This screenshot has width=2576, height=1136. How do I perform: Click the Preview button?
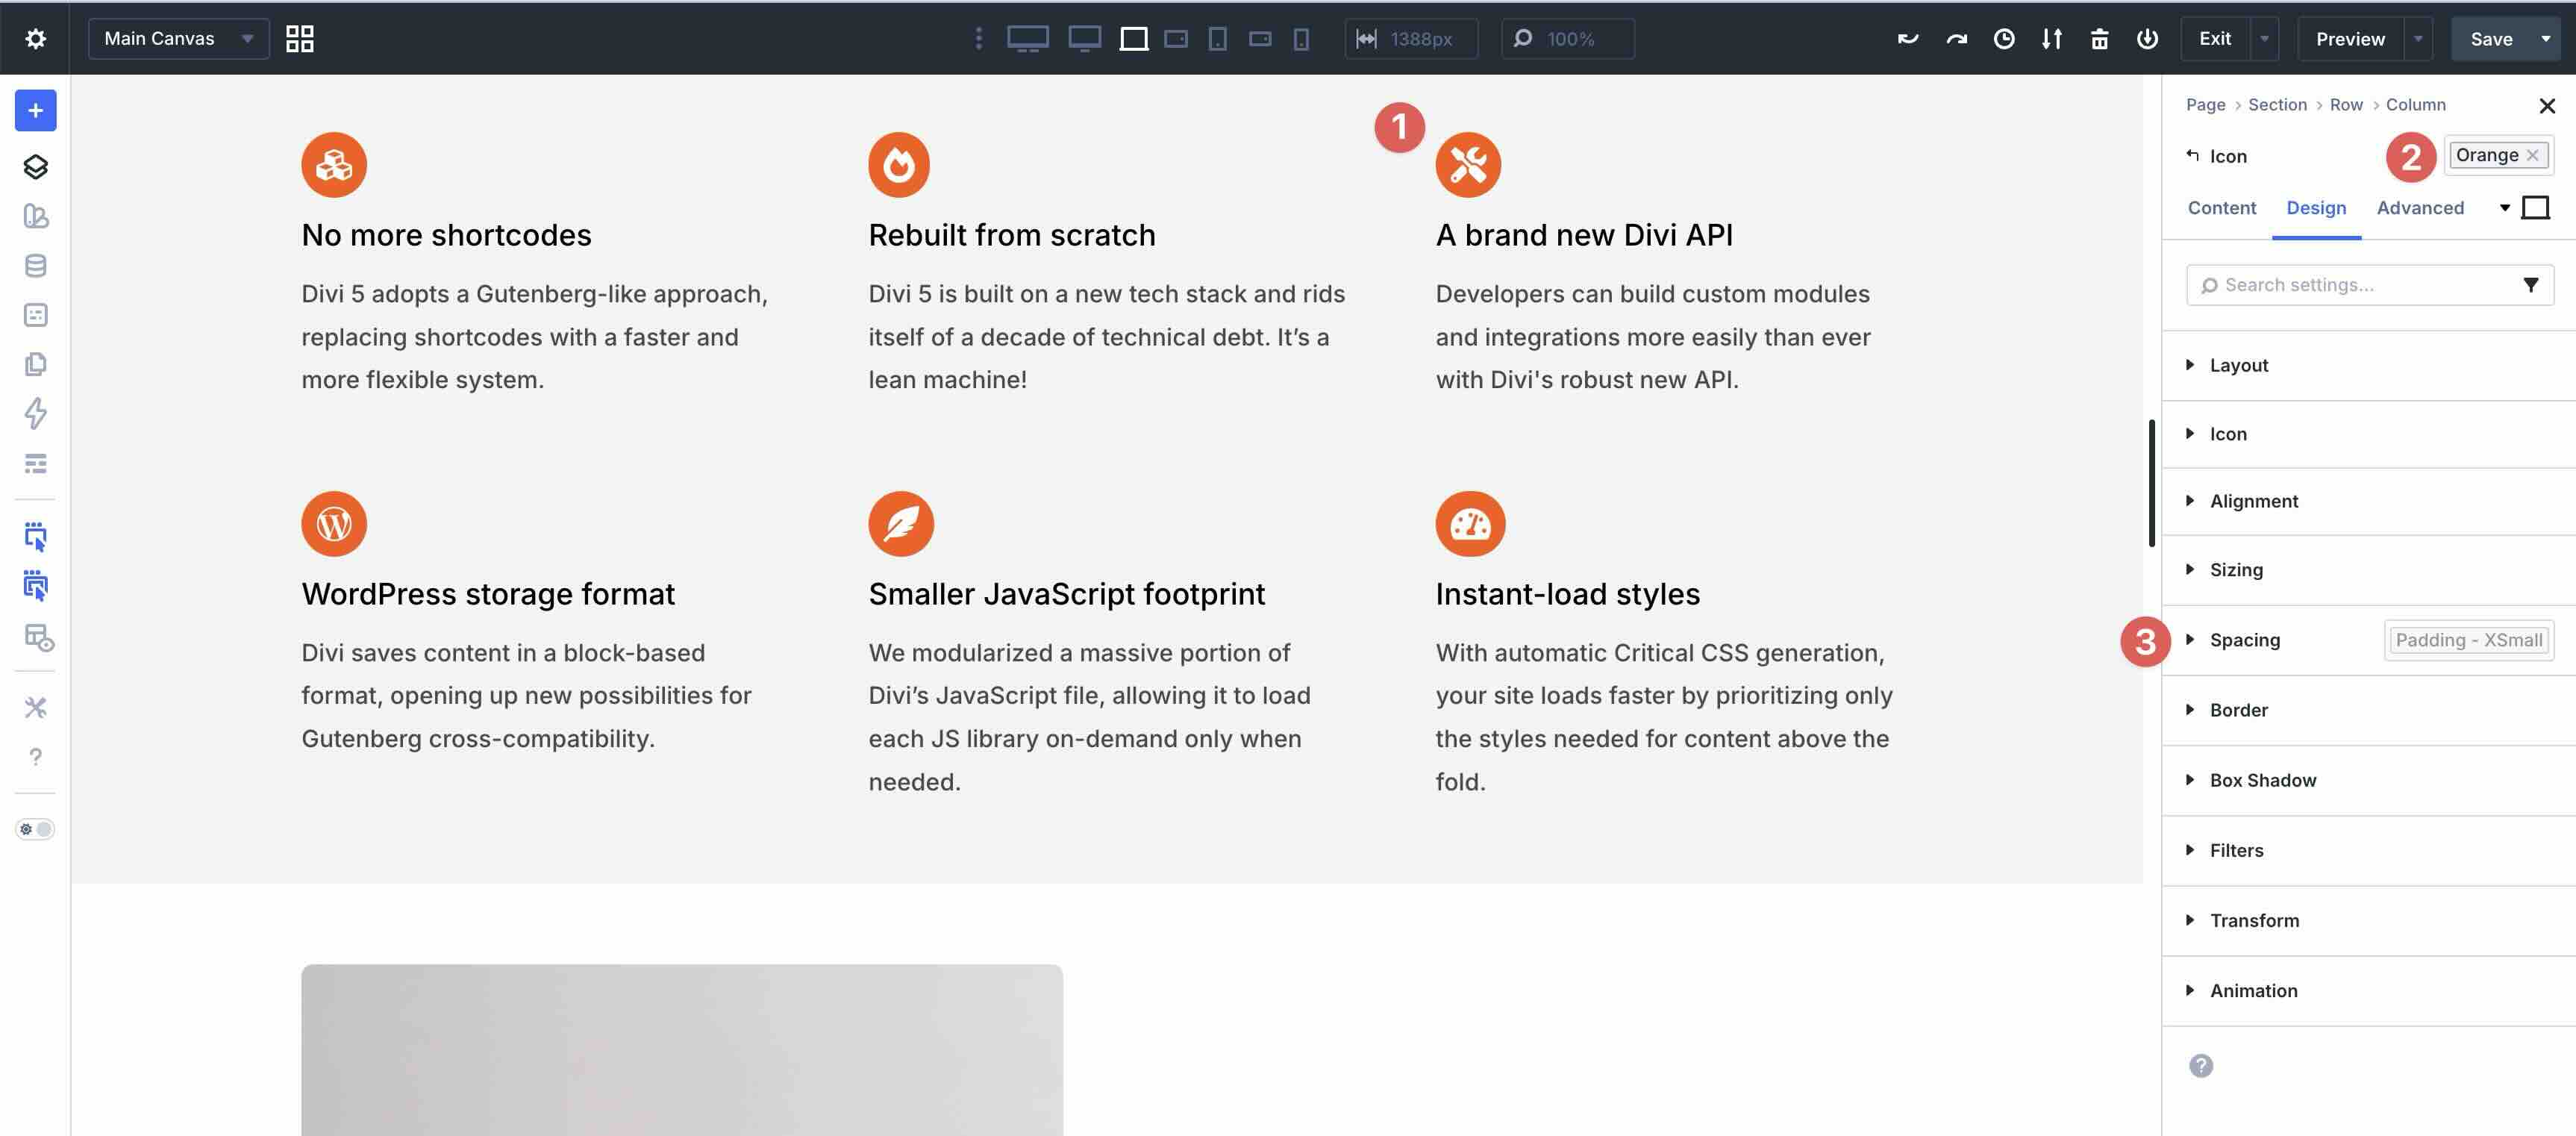(2349, 39)
